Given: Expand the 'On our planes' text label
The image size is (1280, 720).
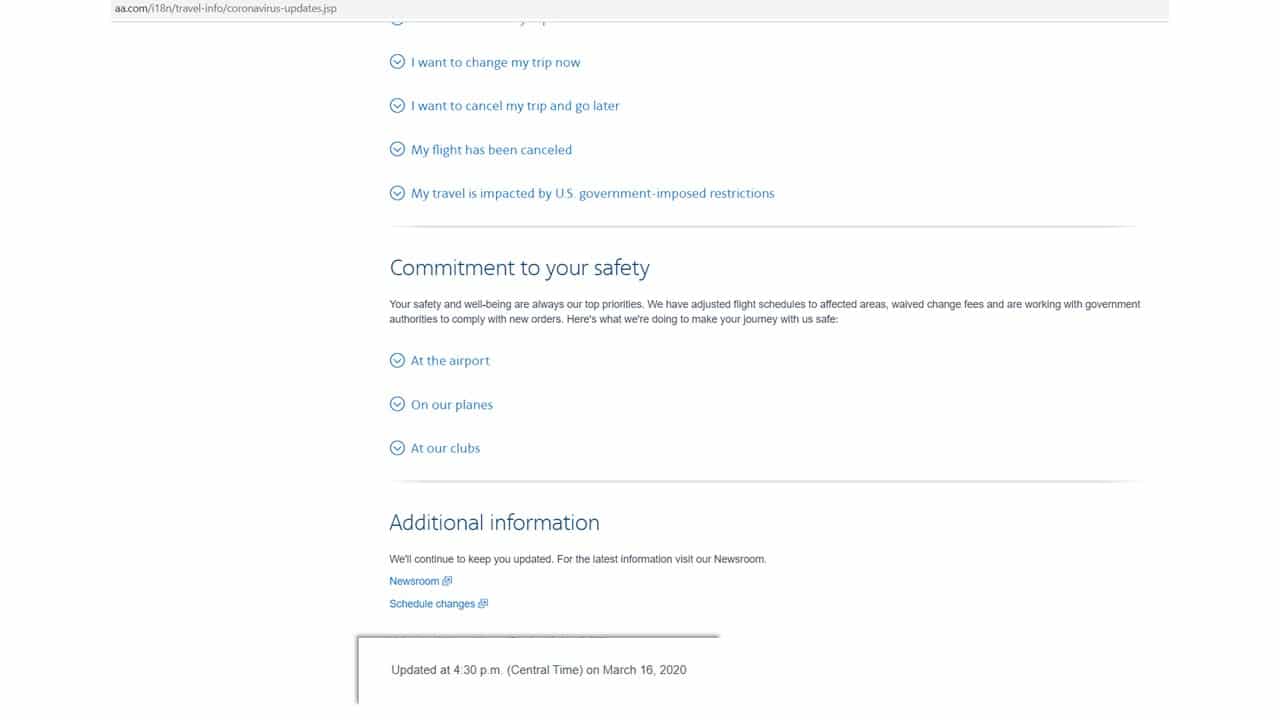Looking at the screenshot, I should [451, 405].
